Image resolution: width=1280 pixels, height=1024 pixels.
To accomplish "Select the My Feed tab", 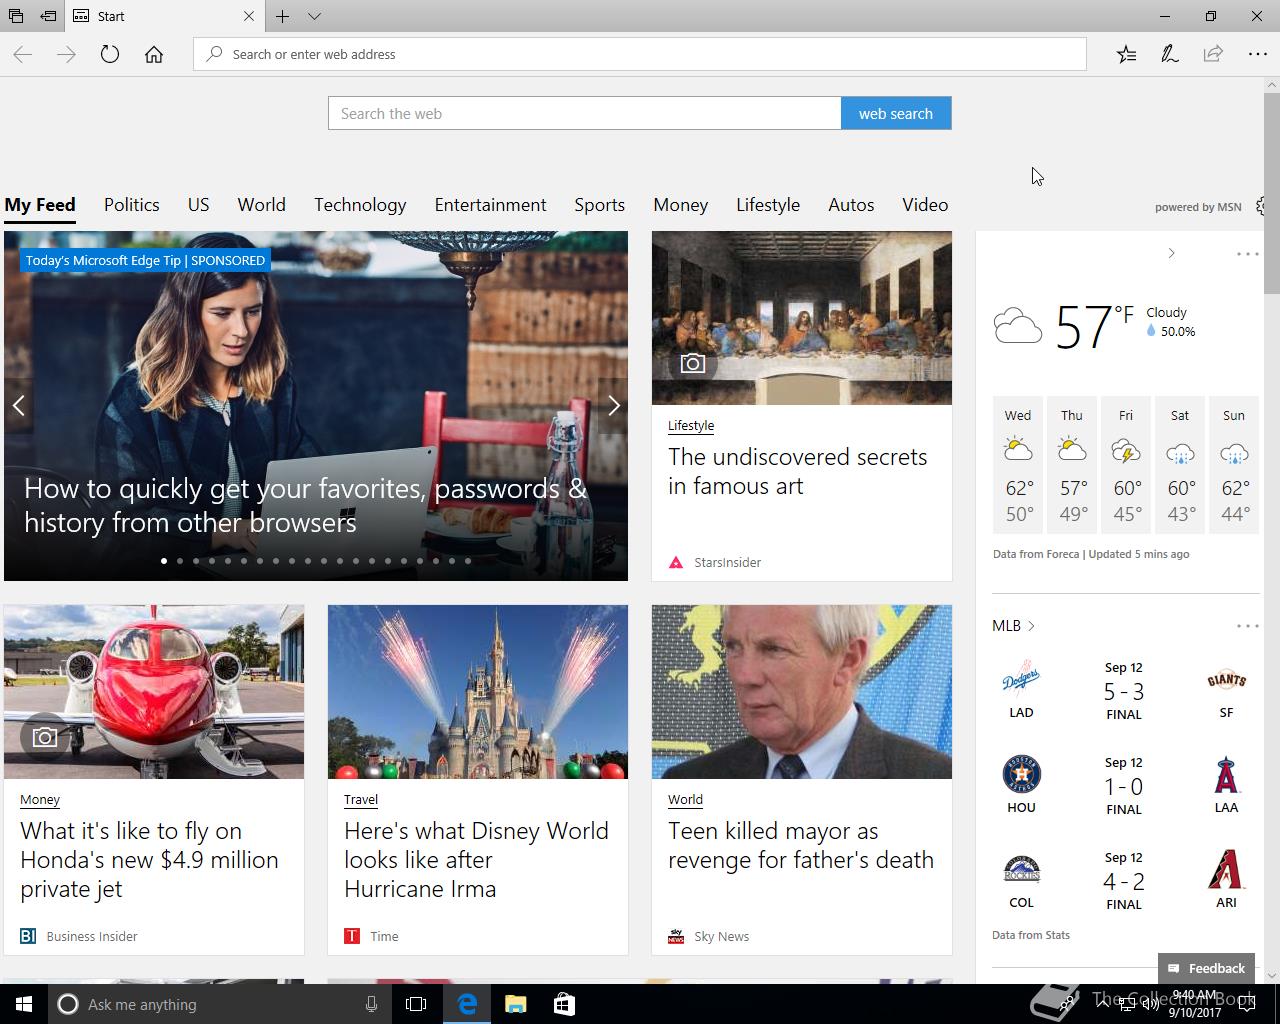I will (40, 205).
